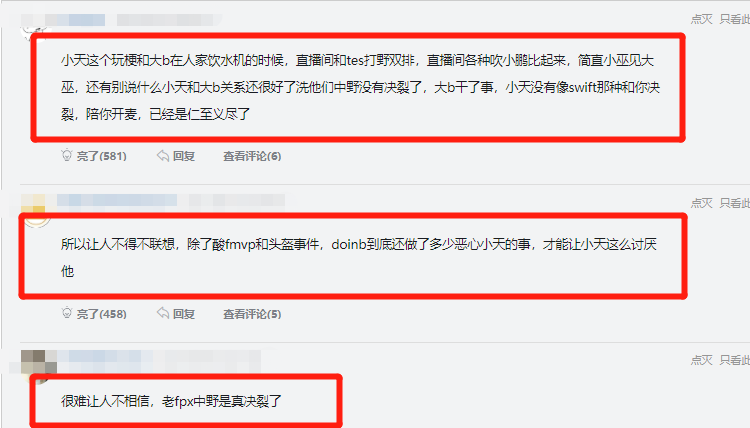Expand 查看评论(6) replies

pyautogui.click(x=252, y=156)
